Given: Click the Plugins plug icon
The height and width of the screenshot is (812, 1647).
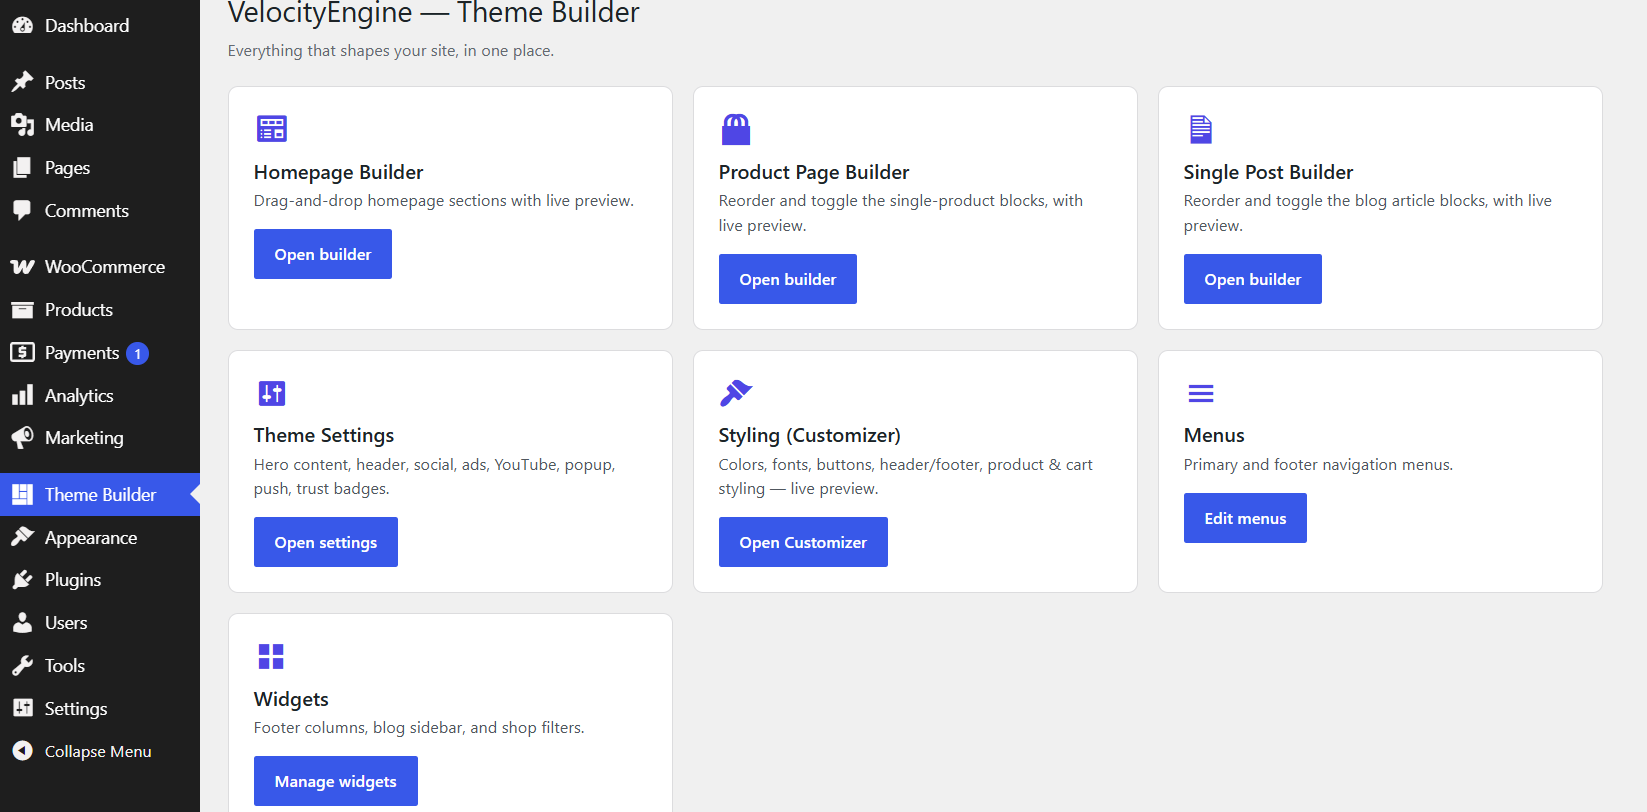Looking at the screenshot, I should (x=22, y=580).
